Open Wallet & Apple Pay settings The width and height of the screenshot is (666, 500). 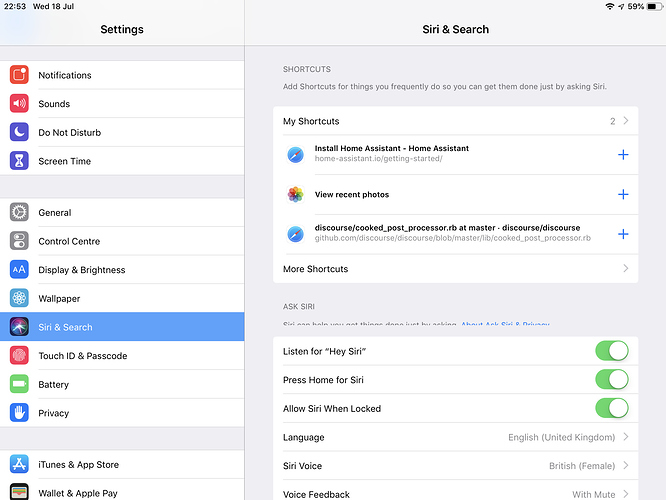pos(122,490)
